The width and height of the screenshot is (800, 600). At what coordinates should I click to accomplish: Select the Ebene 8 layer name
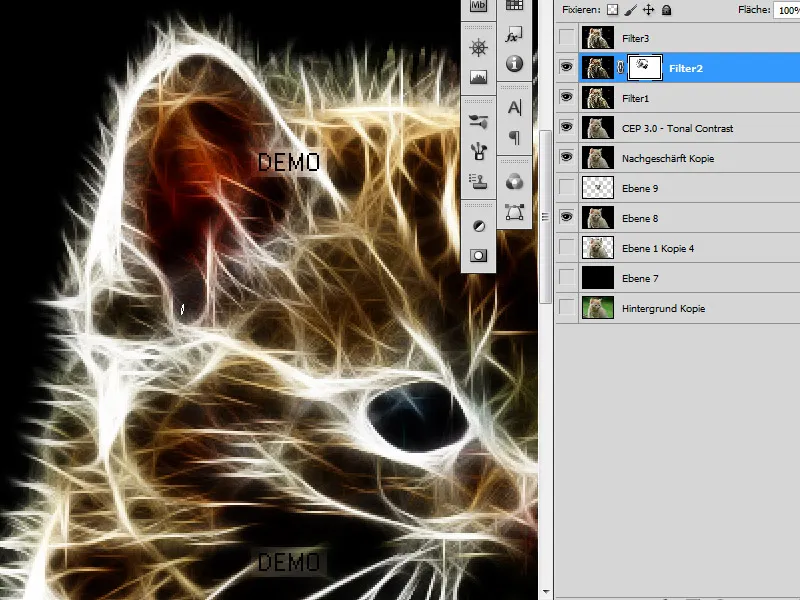click(x=640, y=218)
